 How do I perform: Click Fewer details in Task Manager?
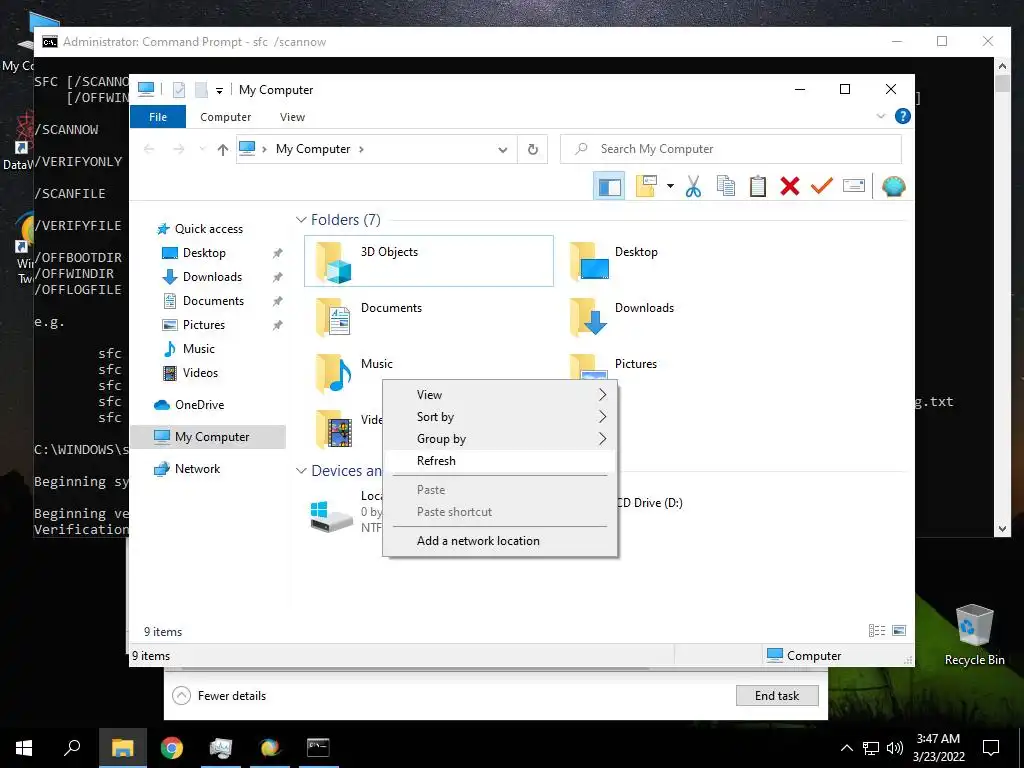coord(219,696)
